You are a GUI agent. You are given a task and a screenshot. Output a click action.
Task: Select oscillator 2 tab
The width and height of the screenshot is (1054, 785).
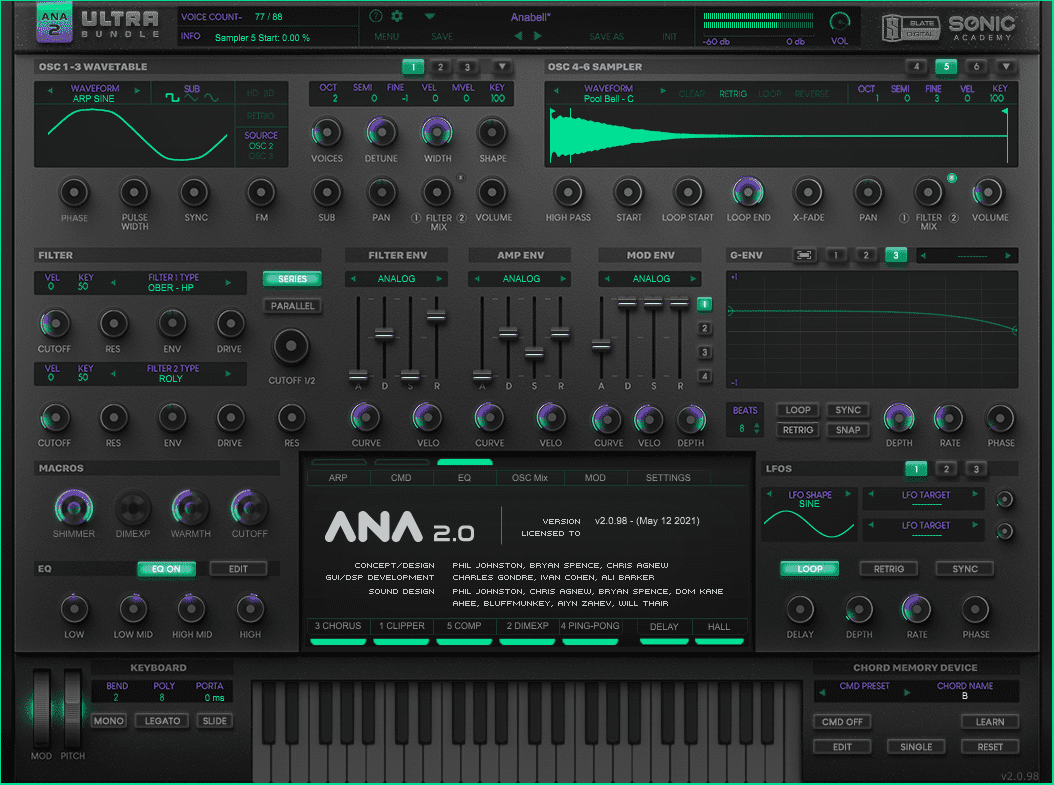(x=440, y=67)
